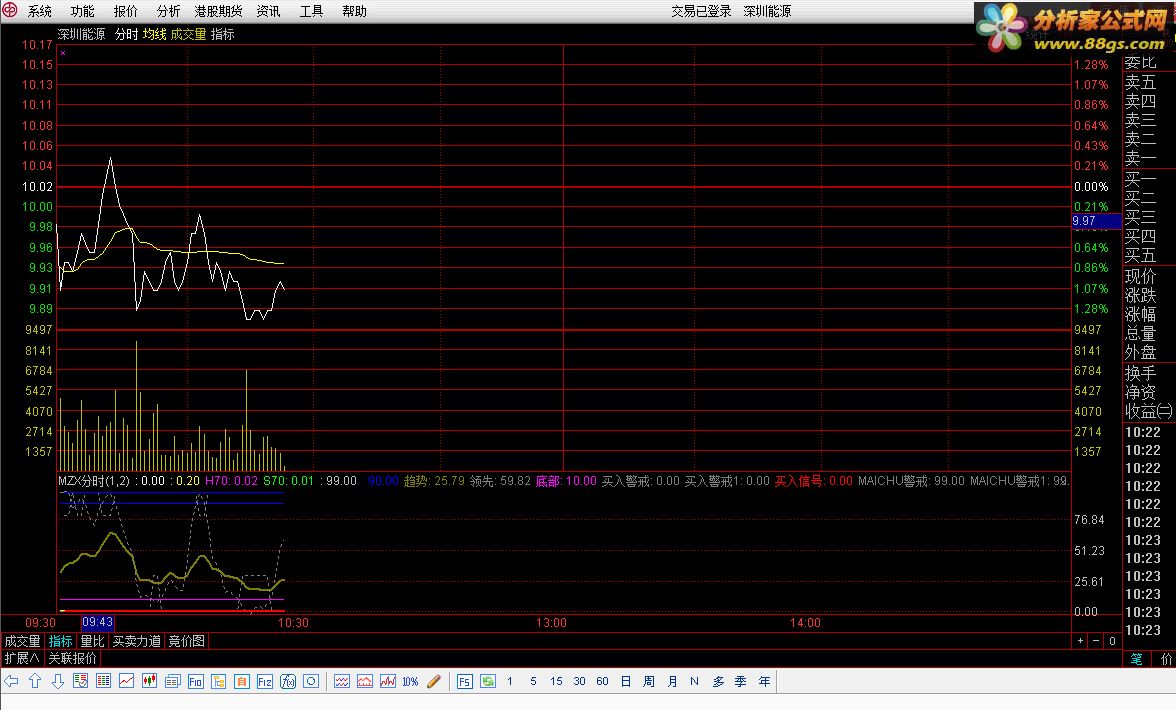Image resolution: width=1176 pixels, height=710 pixels.
Task: Open the 系统 menu
Action: point(40,10)
